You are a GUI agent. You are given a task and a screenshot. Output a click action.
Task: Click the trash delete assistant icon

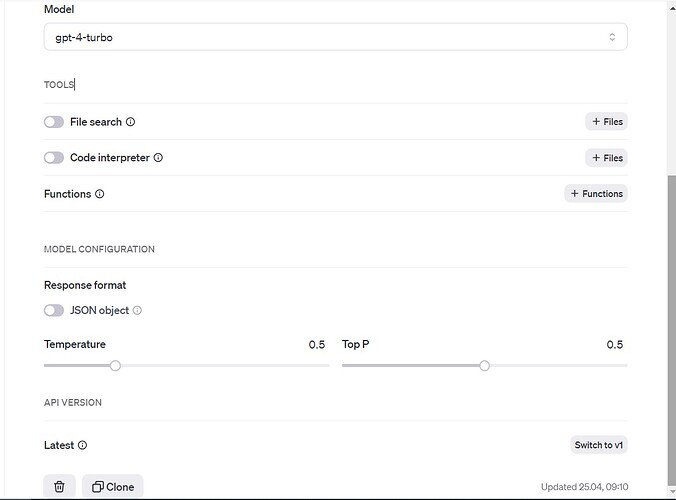59,486
